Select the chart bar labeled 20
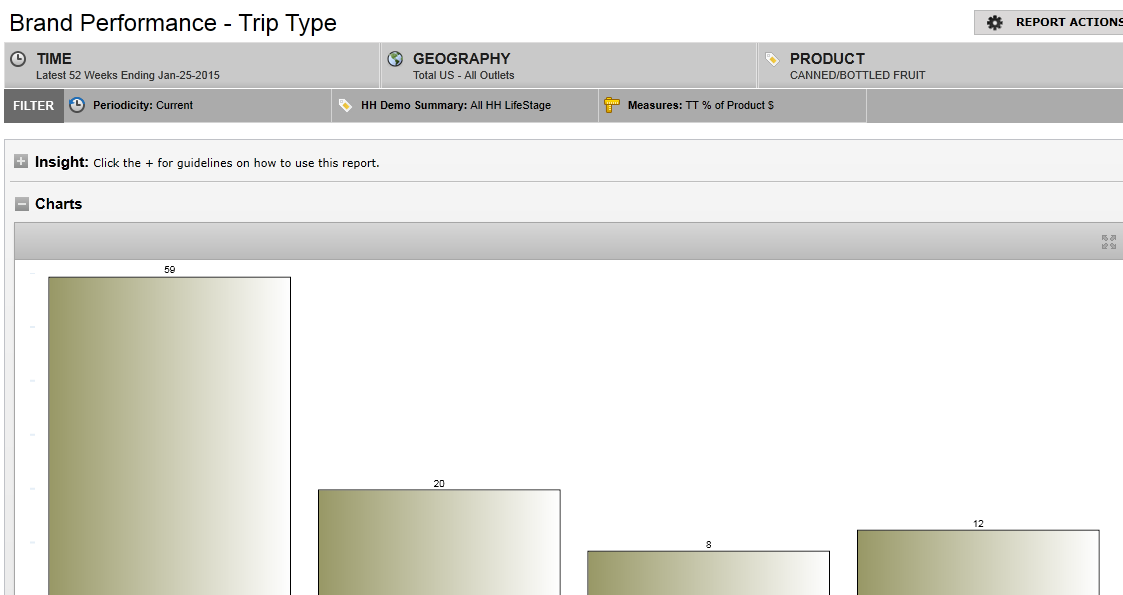Image resolution: width=1123 pixels, height=595 pixels. pyautogui.click(x=439, y=541)
